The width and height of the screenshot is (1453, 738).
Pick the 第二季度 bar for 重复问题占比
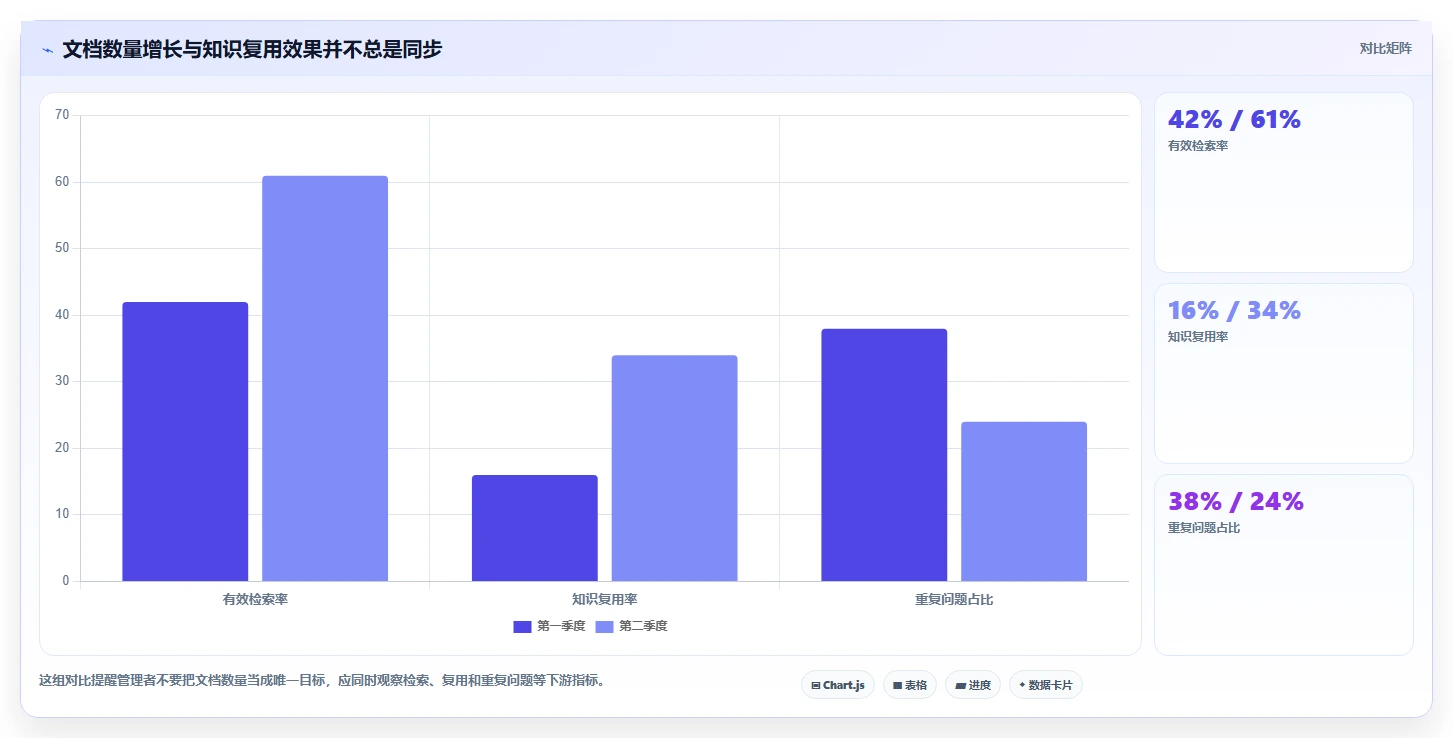[x=1024, y=501]
